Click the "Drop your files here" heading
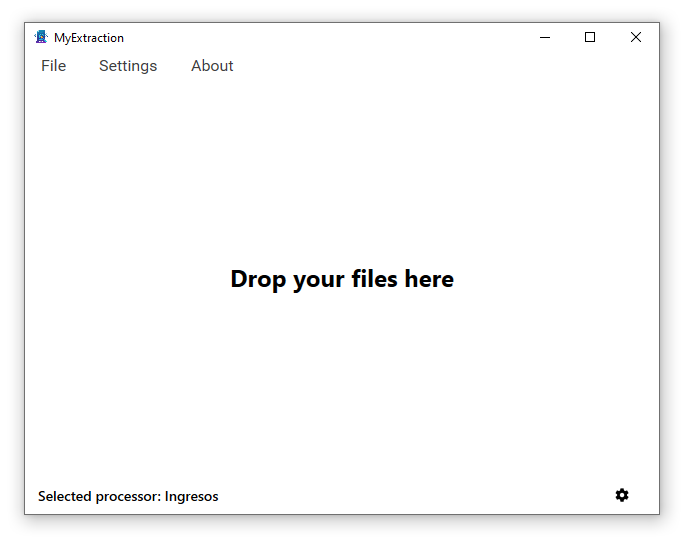Viewport: 691px width, 543px height. point(342,279)
